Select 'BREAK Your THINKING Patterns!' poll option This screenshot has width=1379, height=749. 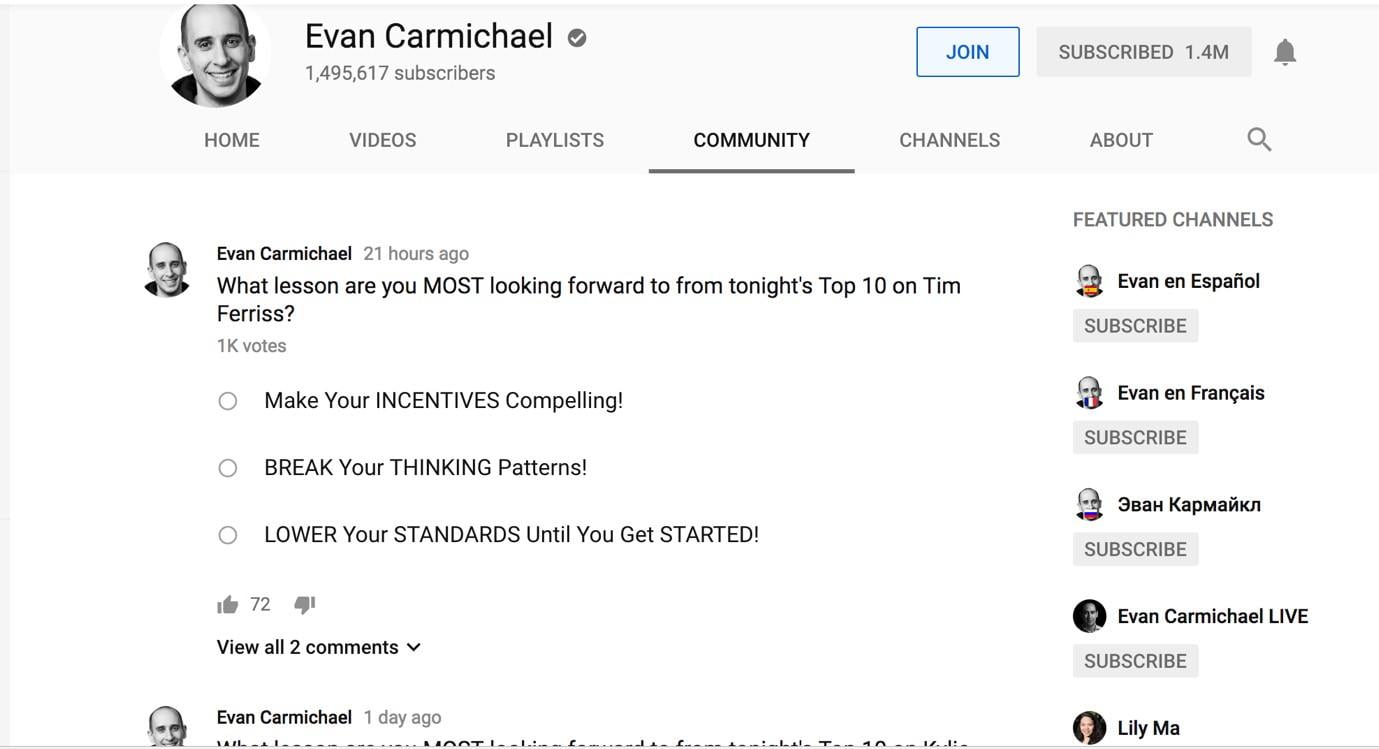pos(228,468)
